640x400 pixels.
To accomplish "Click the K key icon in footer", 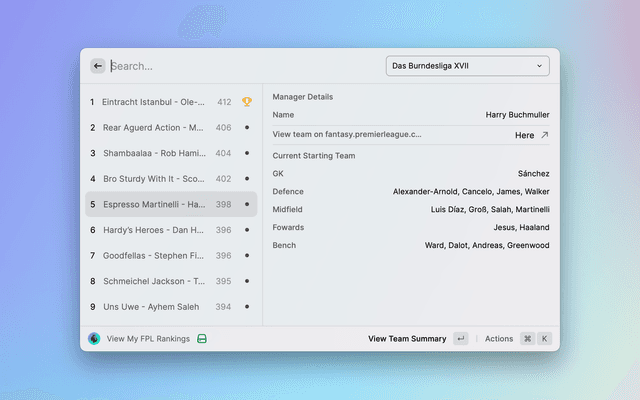I will pyautogui.click(x=545, y=339).
